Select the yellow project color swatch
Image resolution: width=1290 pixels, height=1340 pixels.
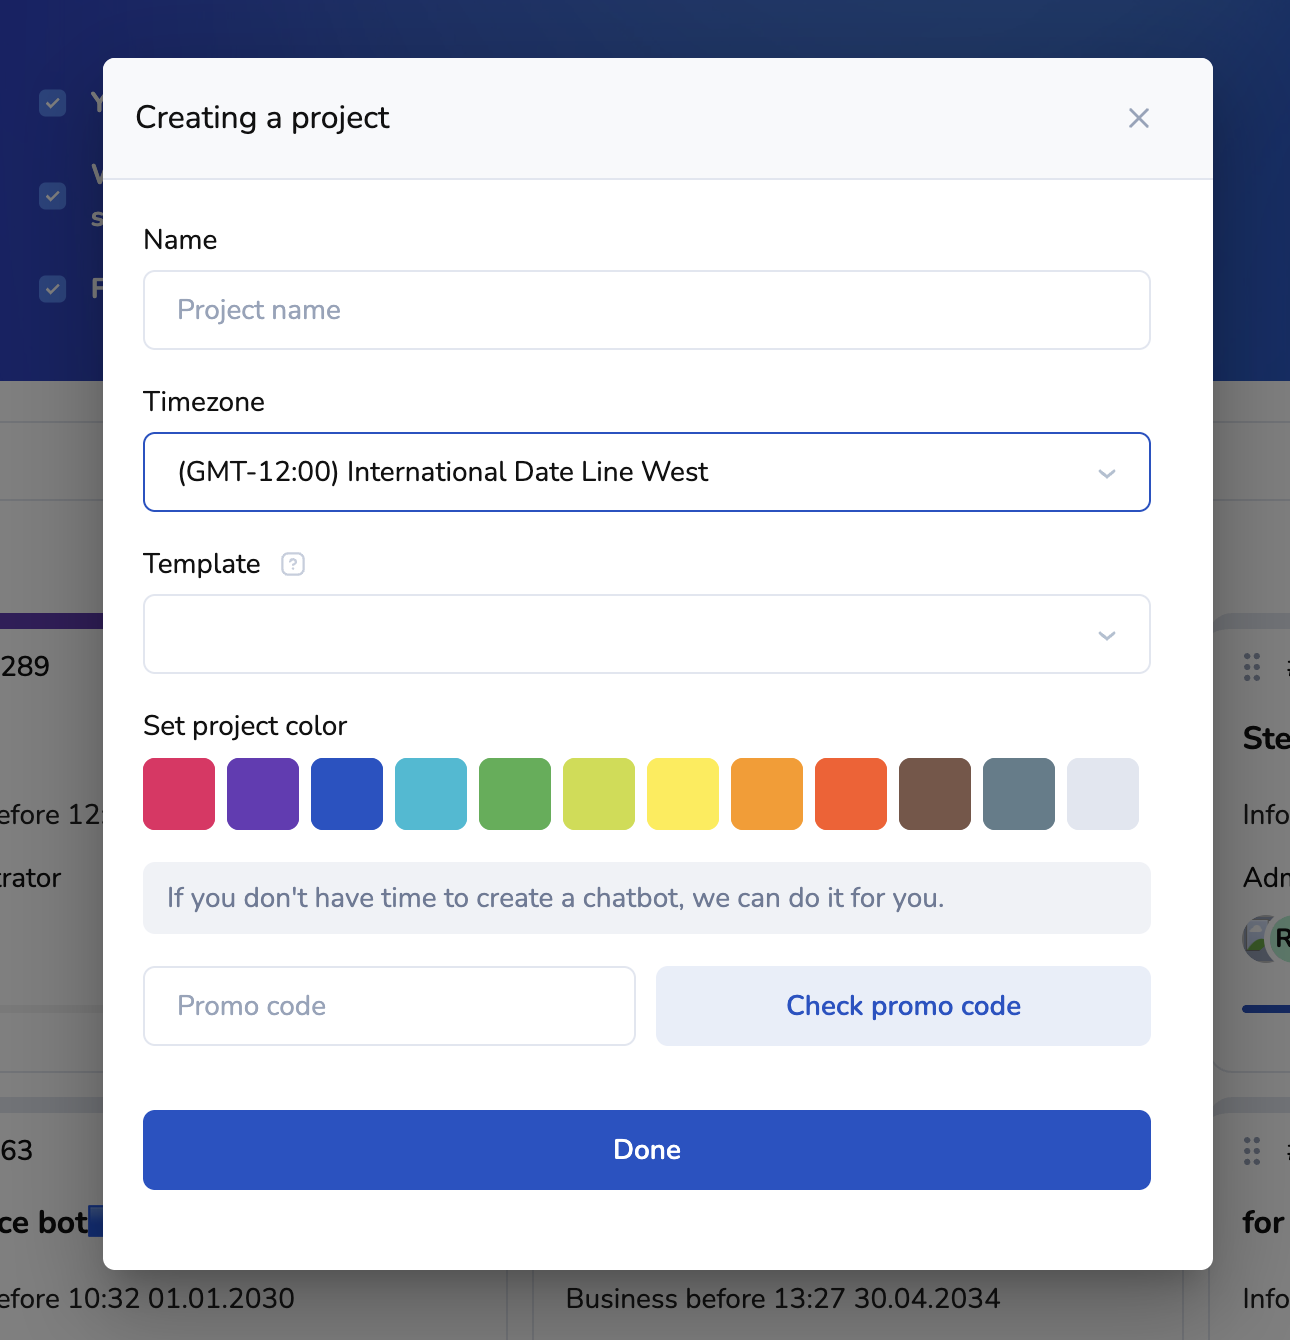[683, 794]
